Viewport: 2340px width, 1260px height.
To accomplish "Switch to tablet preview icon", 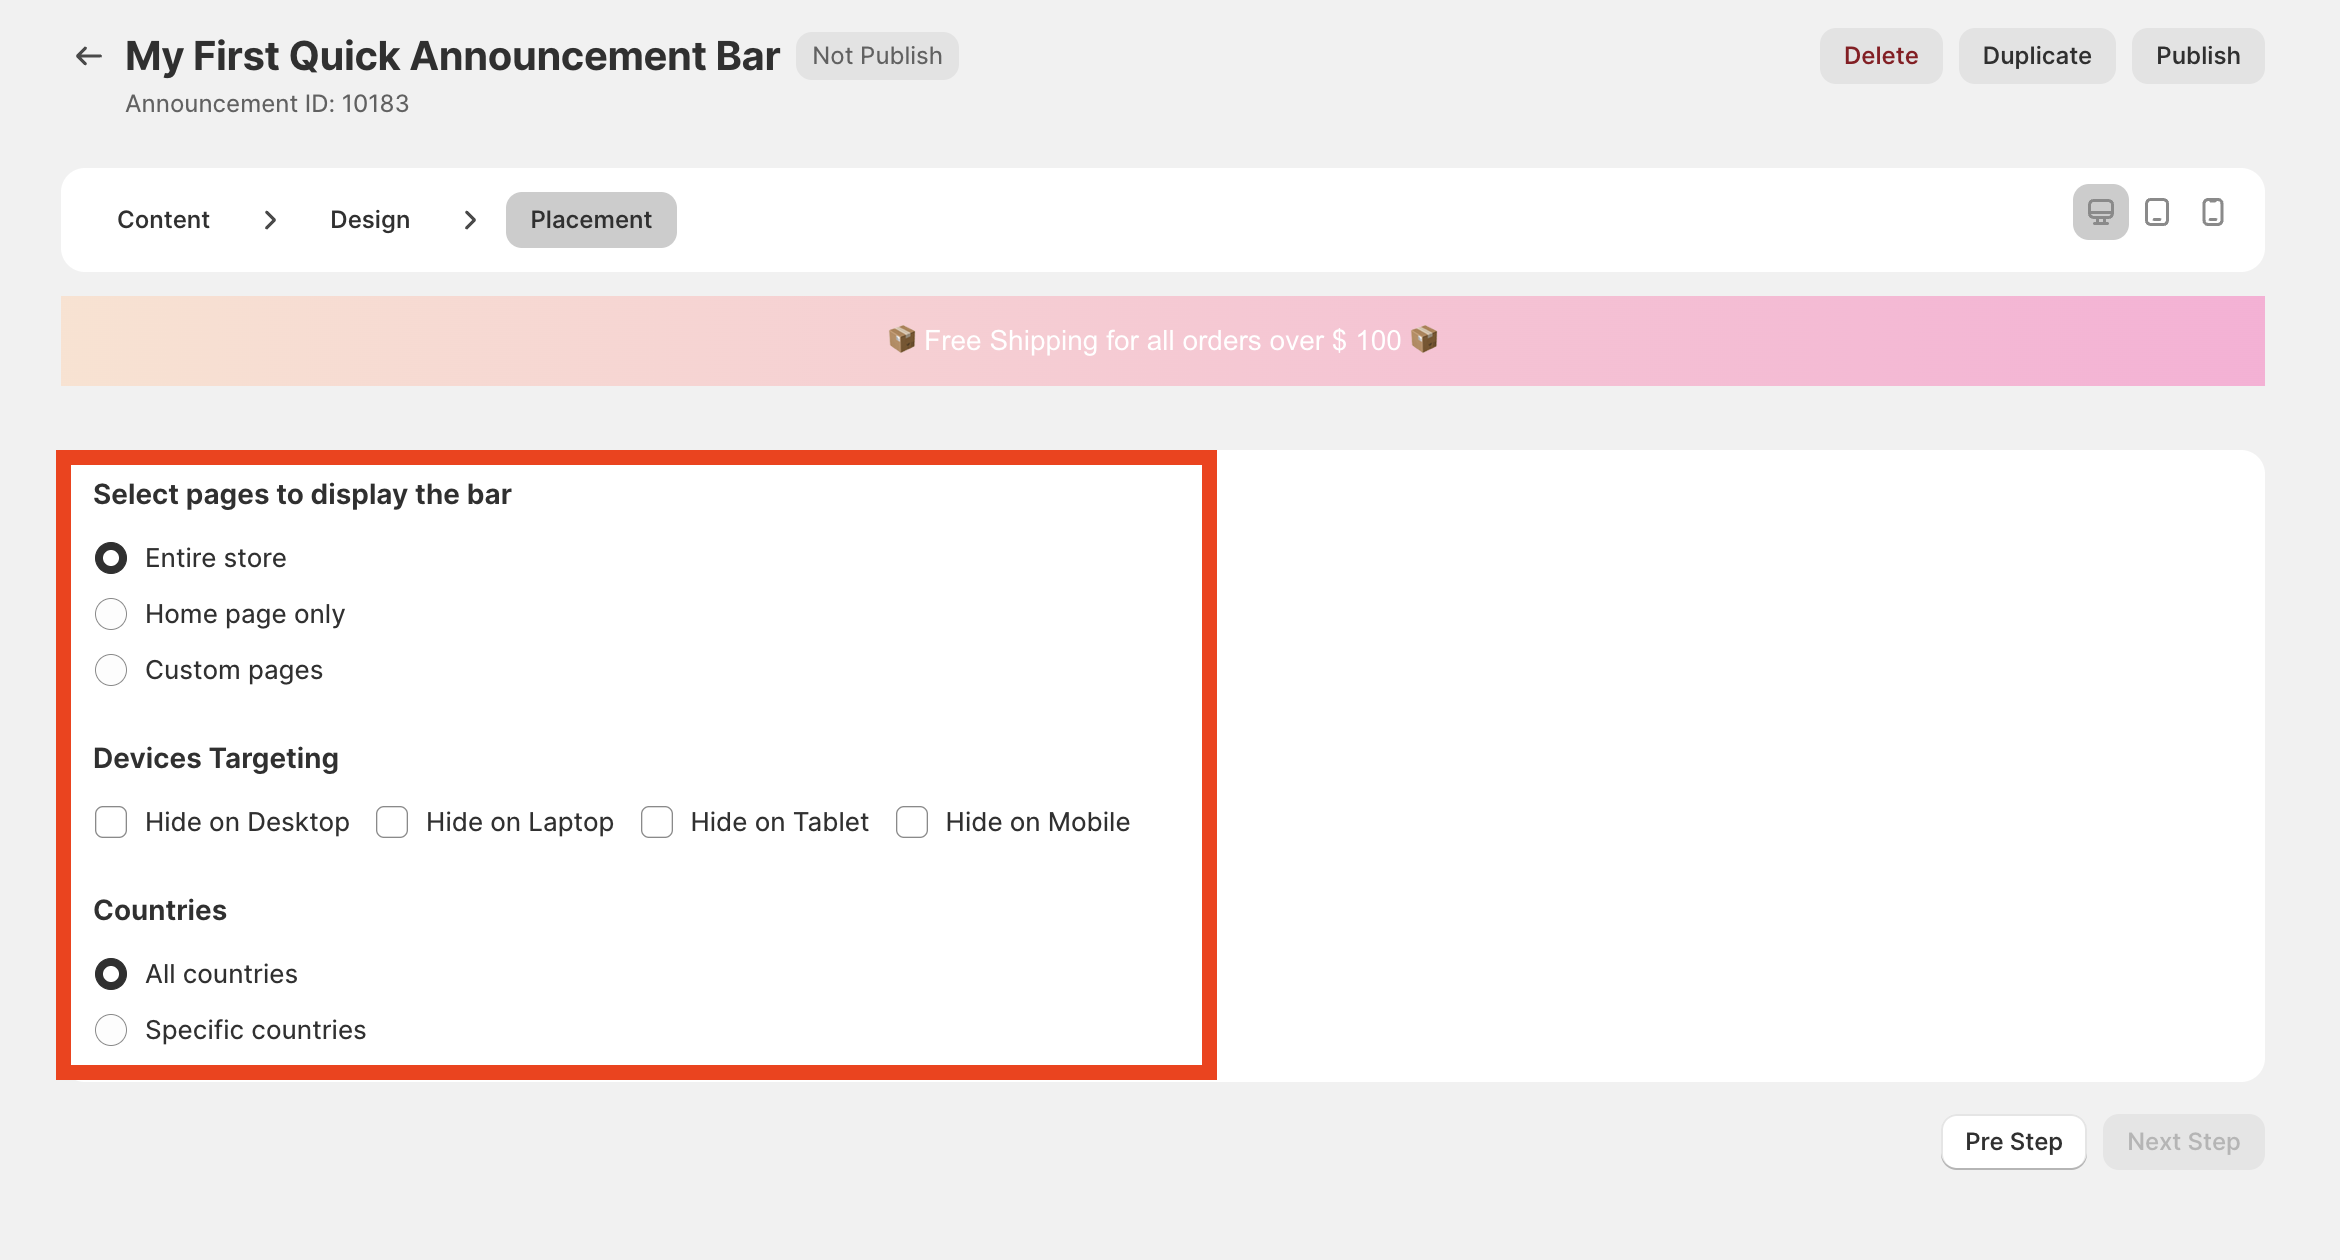I will pos(2157,212).
